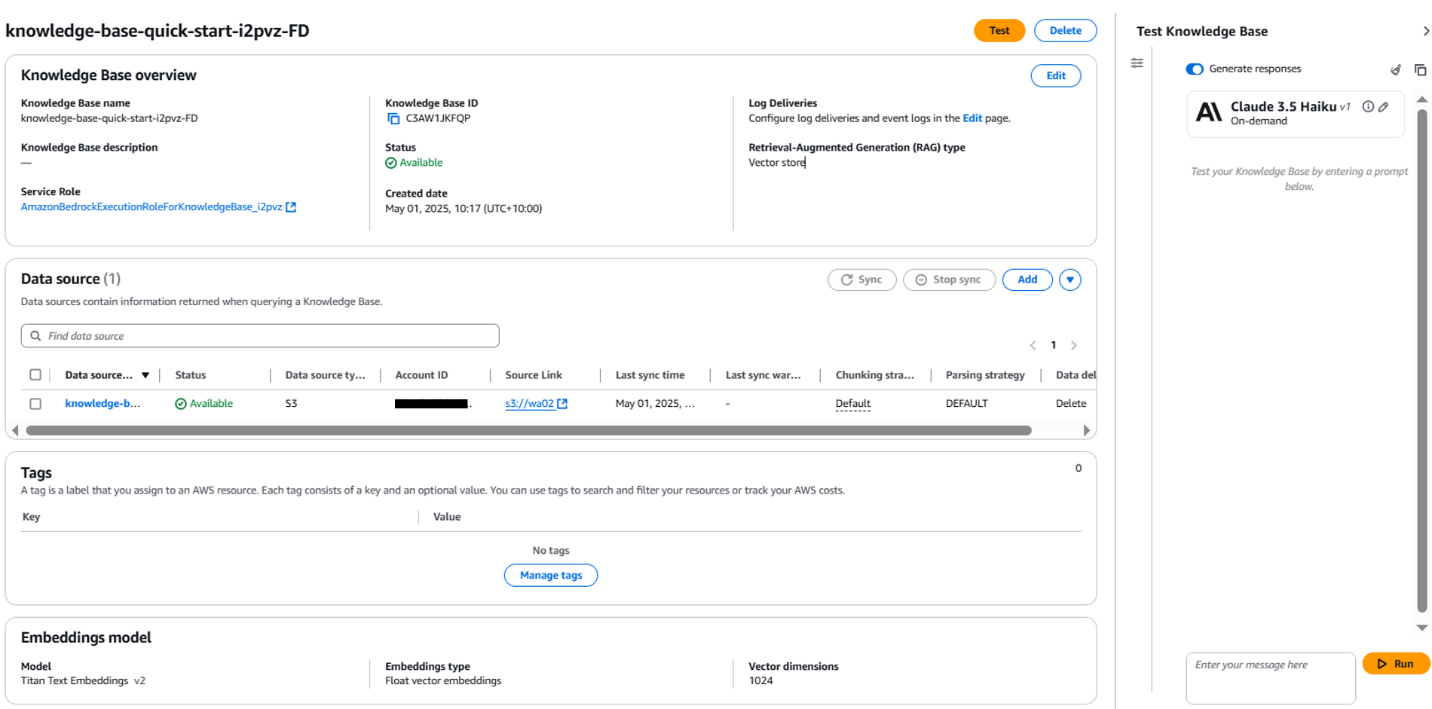Click the page number 1 in pagination
This screenshot has width=1432, height=709.
[1053, 345]
